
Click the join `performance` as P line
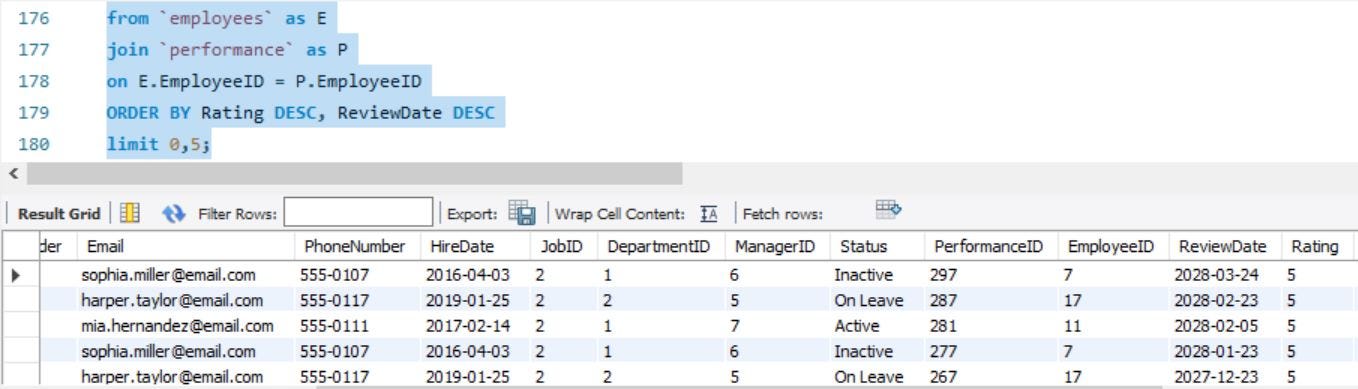coord(227,50)
